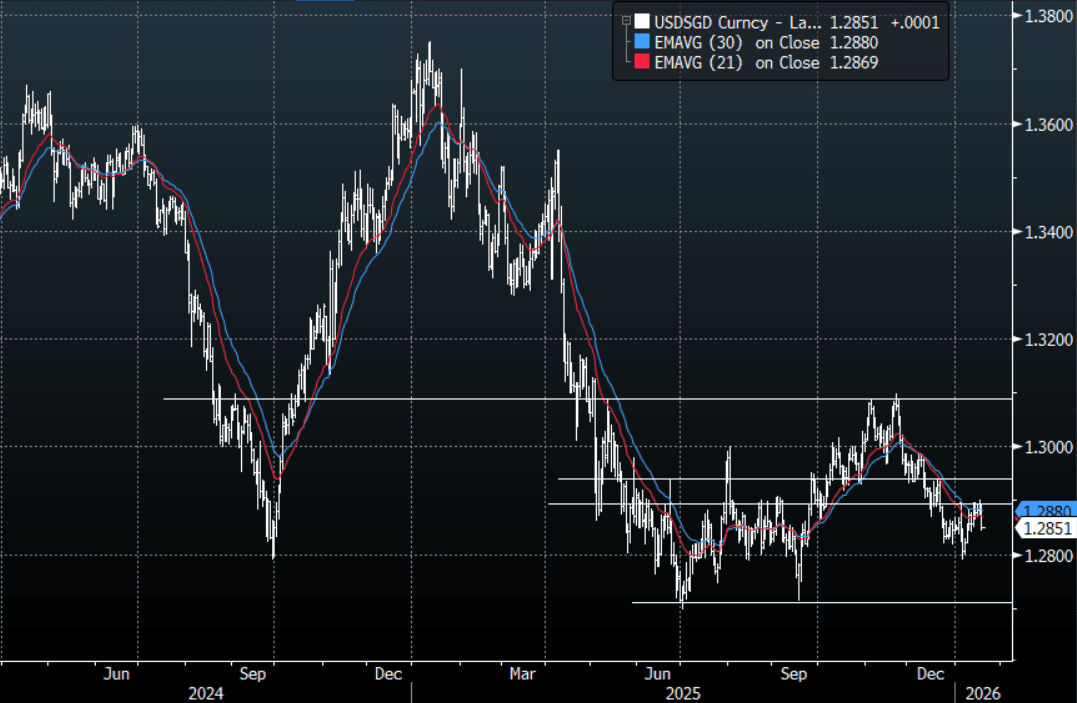Click the 2025 year label on time axis

click(x=681, y=693)
